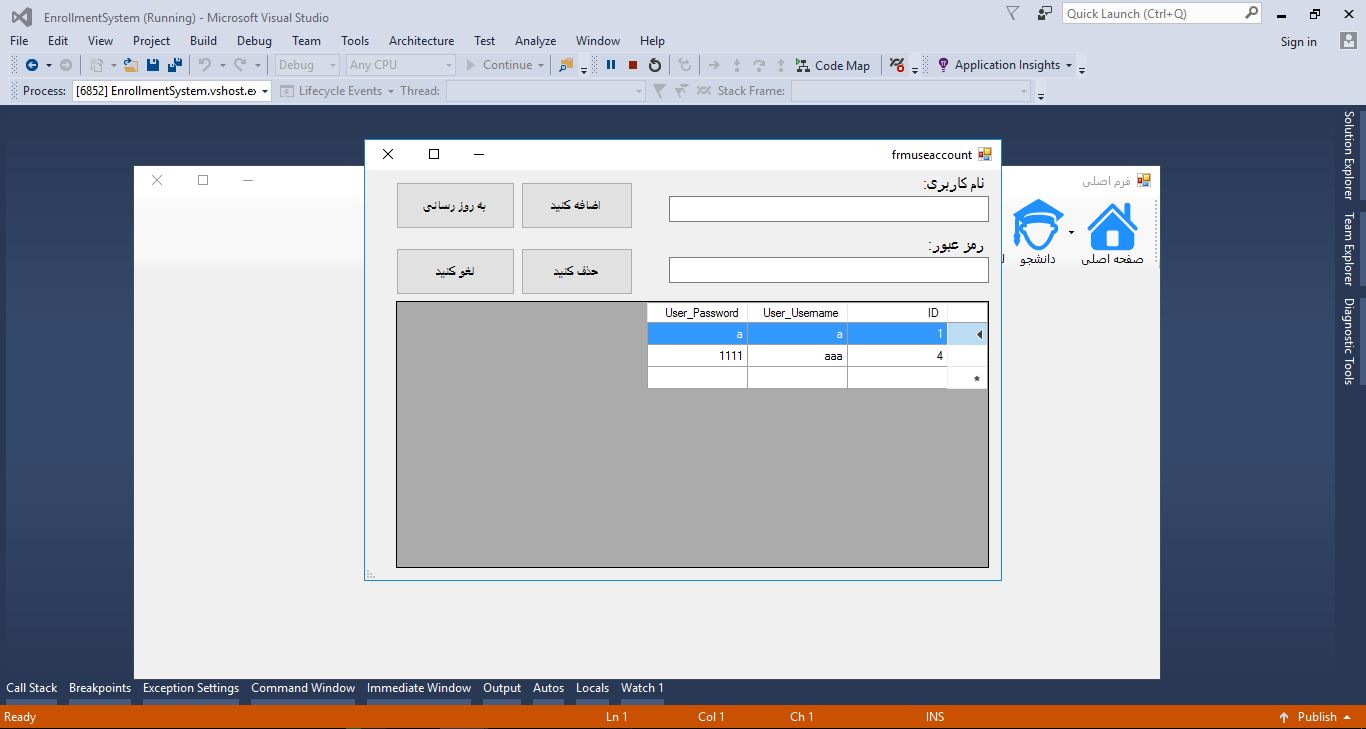
Task: Select the دانشجو student icon
Action: 1038,222
